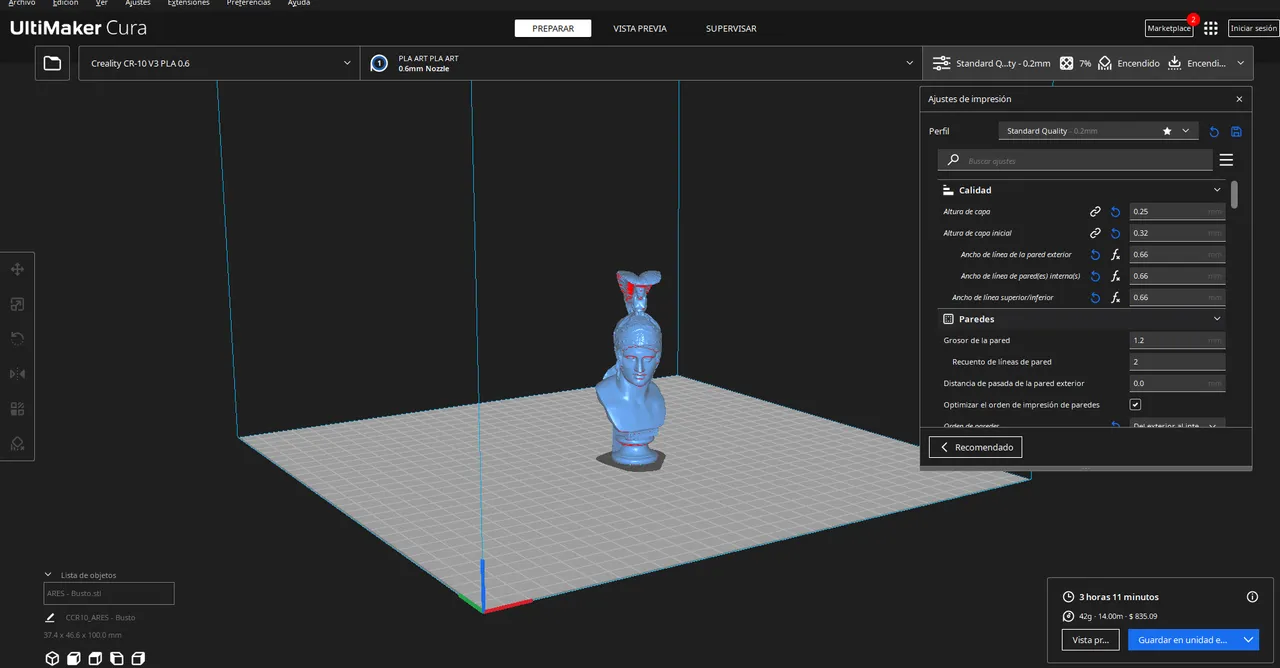The image size is (1280, 668).
Task: Click the Buscar ajustes search field
Action: click(1075, 160)
